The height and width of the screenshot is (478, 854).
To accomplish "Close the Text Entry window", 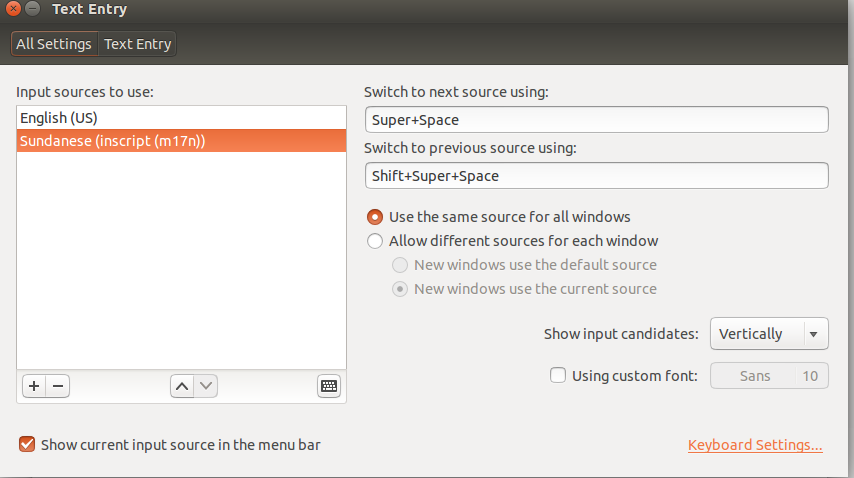I will (12, 10).
